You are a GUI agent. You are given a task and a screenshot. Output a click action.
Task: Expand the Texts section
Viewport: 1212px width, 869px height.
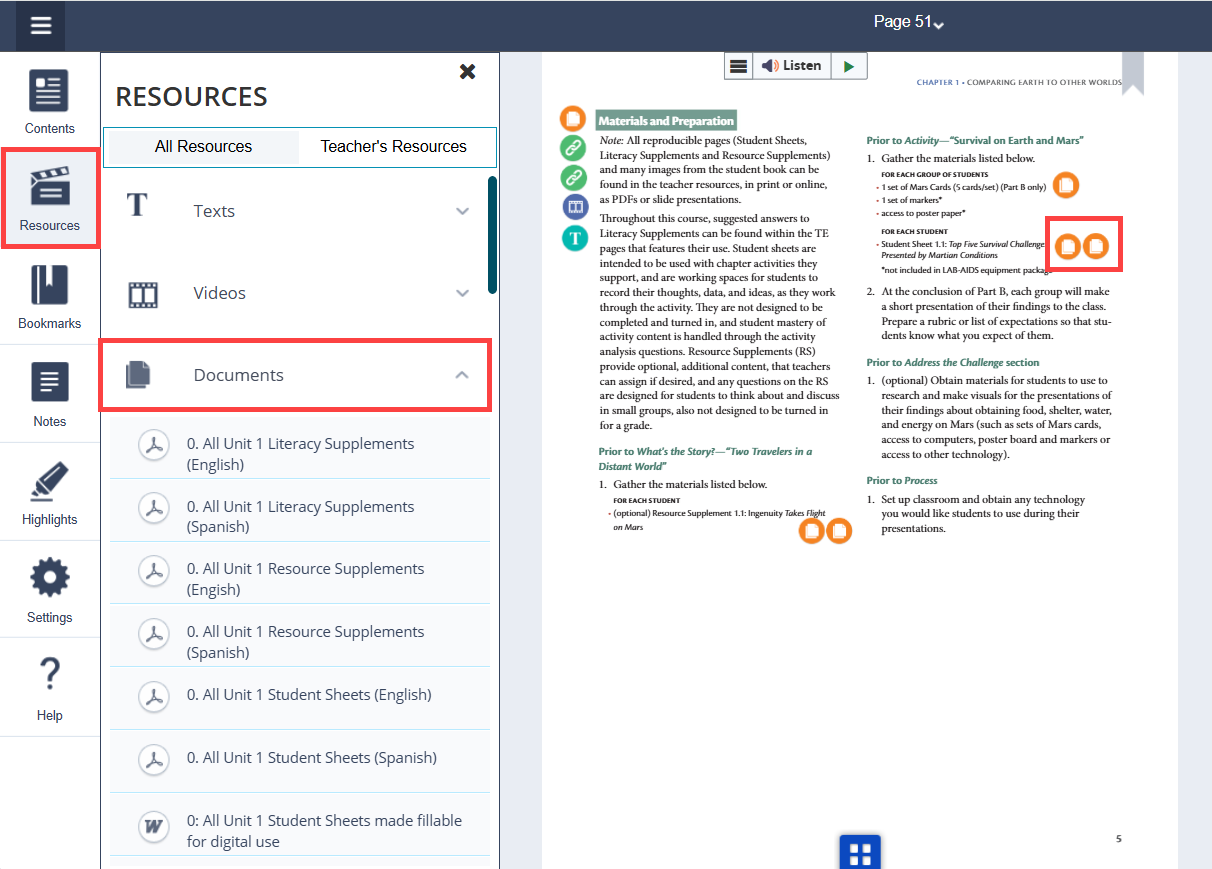click(298, 211)
